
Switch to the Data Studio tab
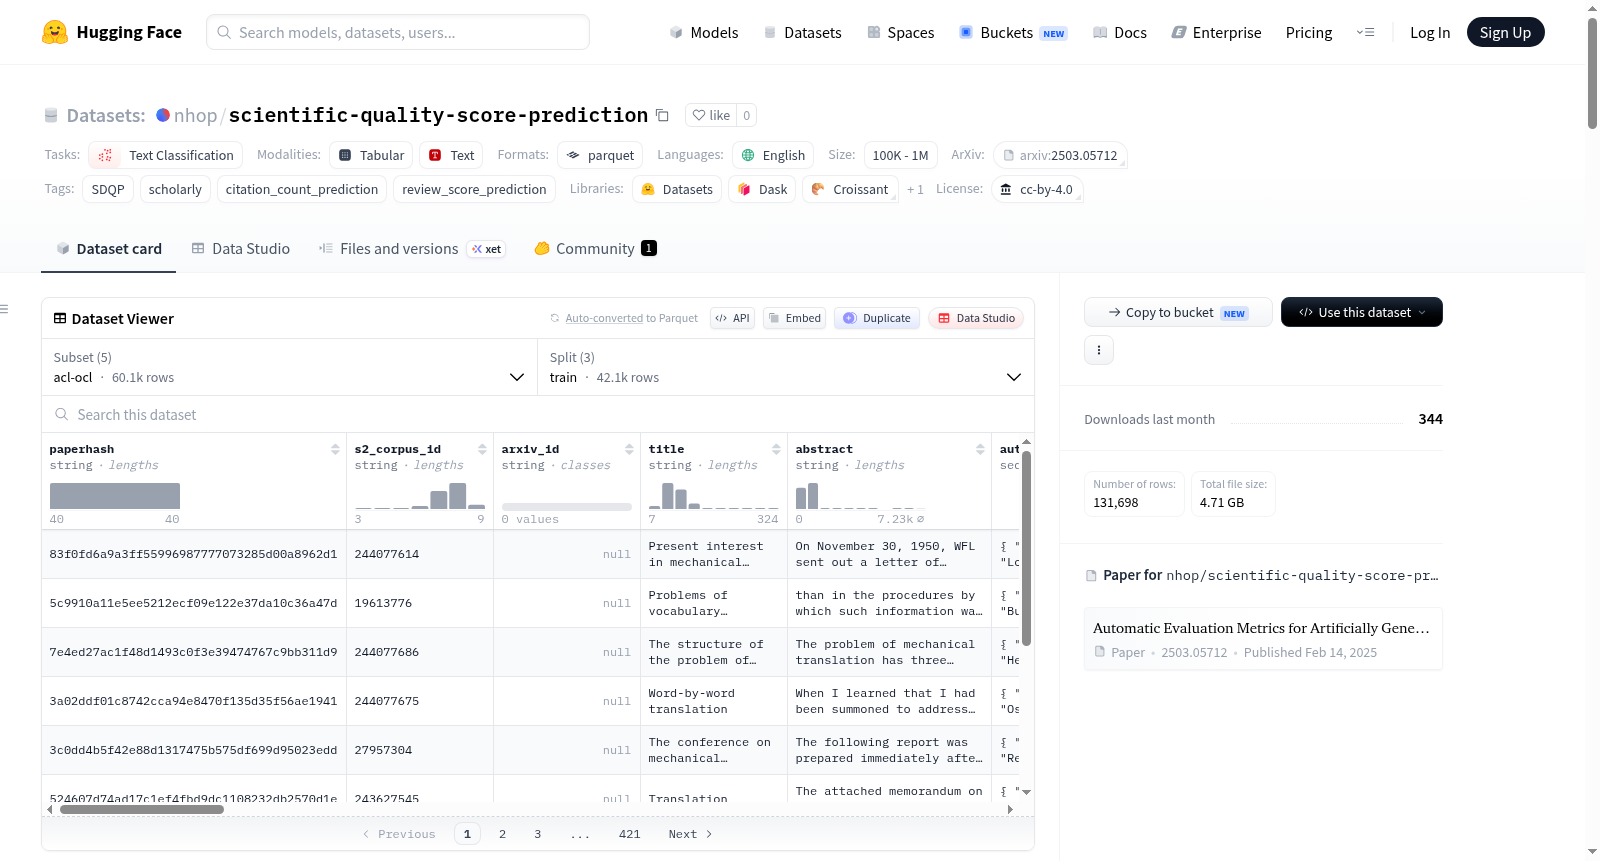(x=241, y=249)
